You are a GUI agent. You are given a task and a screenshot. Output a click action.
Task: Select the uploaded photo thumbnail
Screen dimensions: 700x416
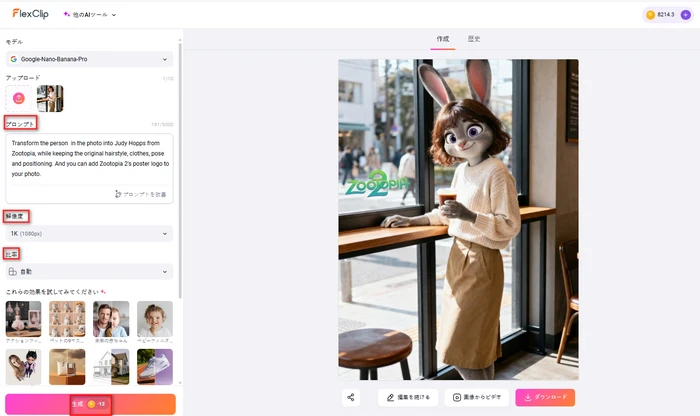click(50, 98)
